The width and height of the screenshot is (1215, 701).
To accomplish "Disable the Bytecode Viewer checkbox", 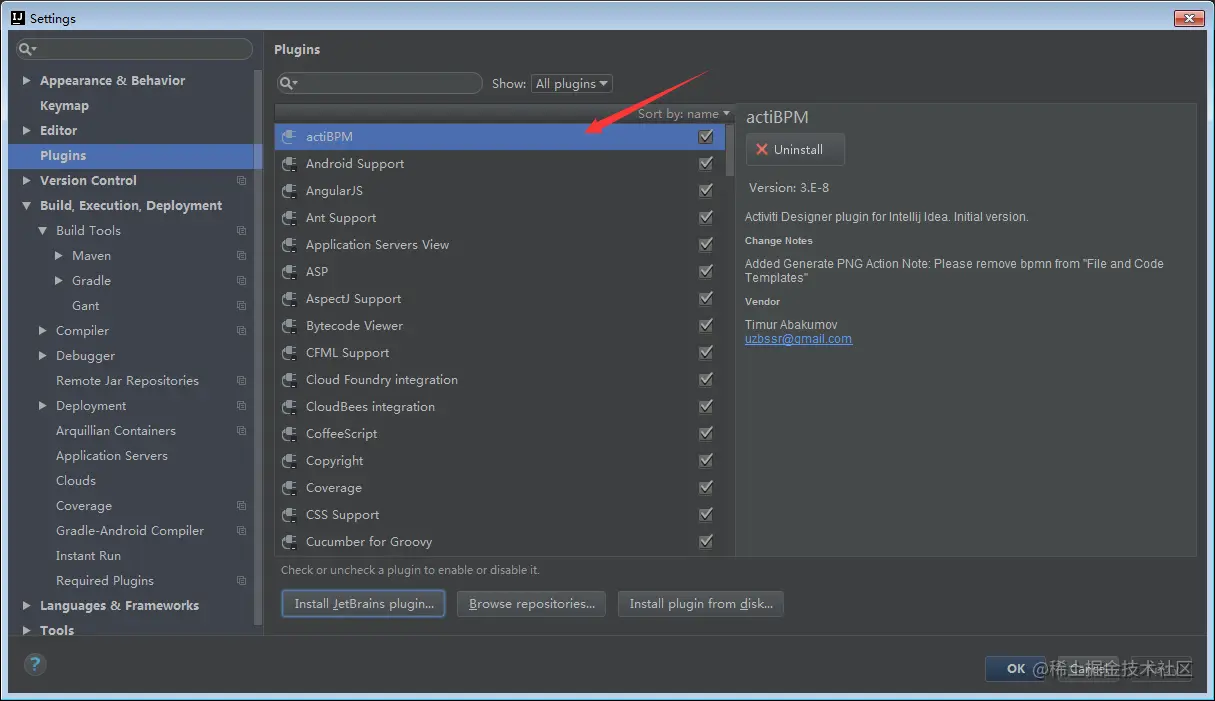I will click(x=706, y=326).
